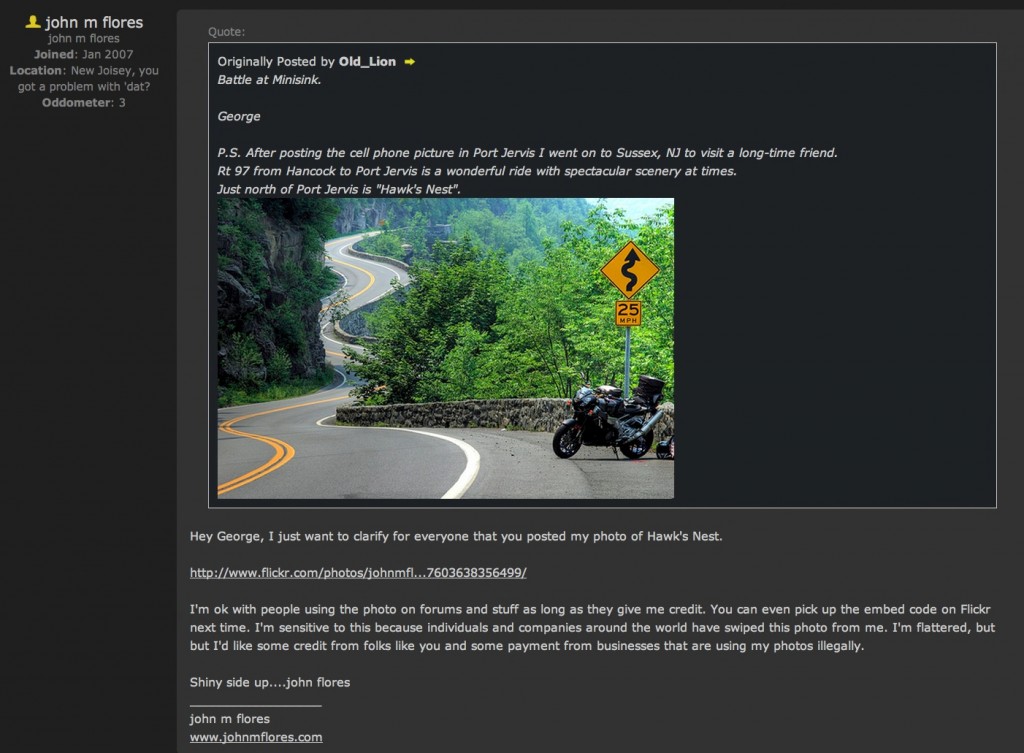
Task: Click the yellow arrow view-post icon after Old_Lion
Action: pos(409,61)
